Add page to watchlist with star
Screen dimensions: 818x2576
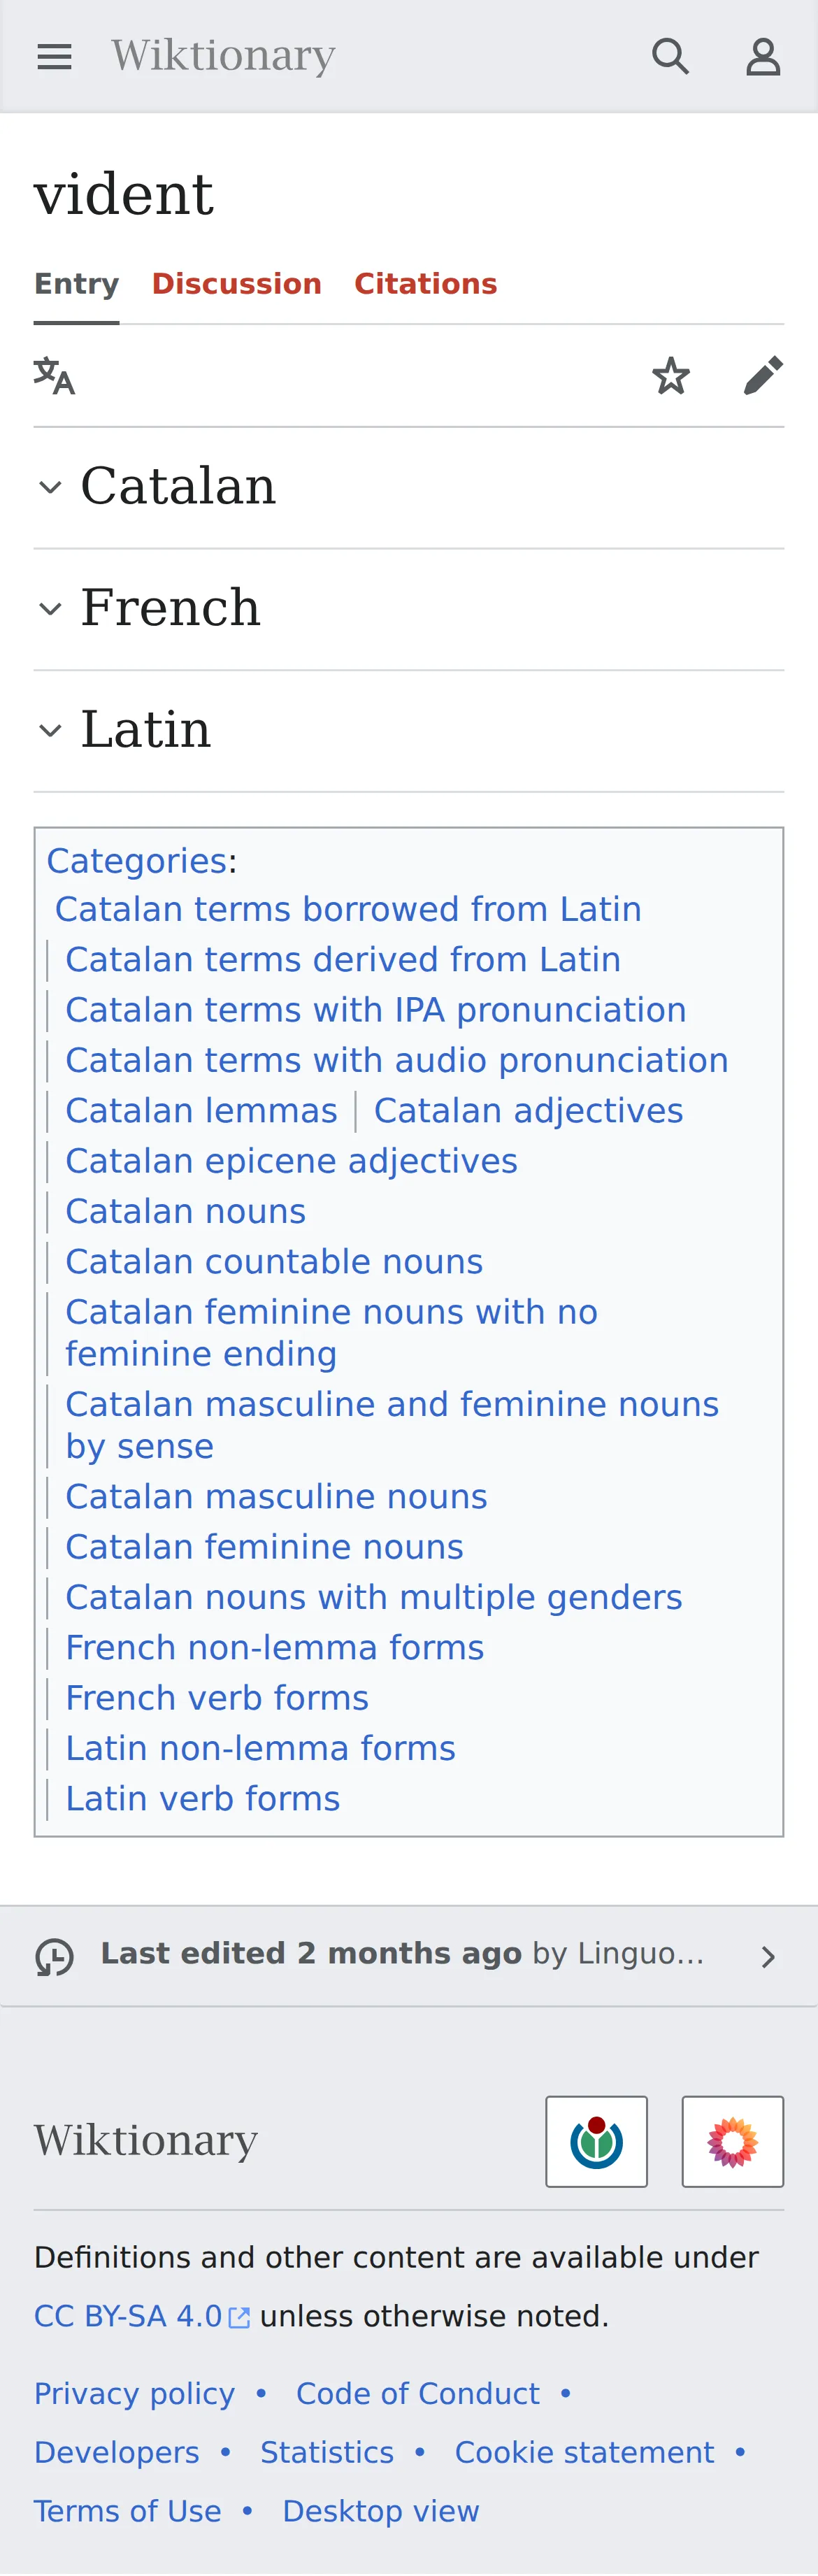[670, 376]
